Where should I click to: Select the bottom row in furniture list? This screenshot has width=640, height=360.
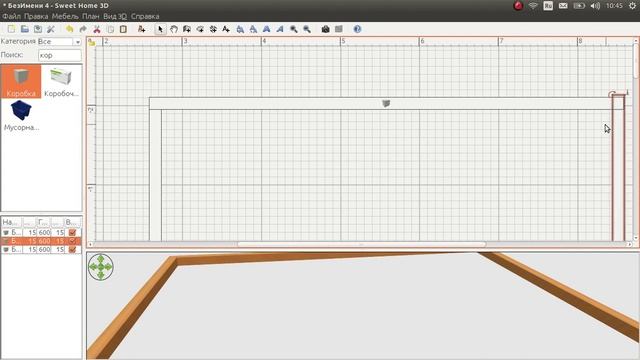(x=41, y=249)
